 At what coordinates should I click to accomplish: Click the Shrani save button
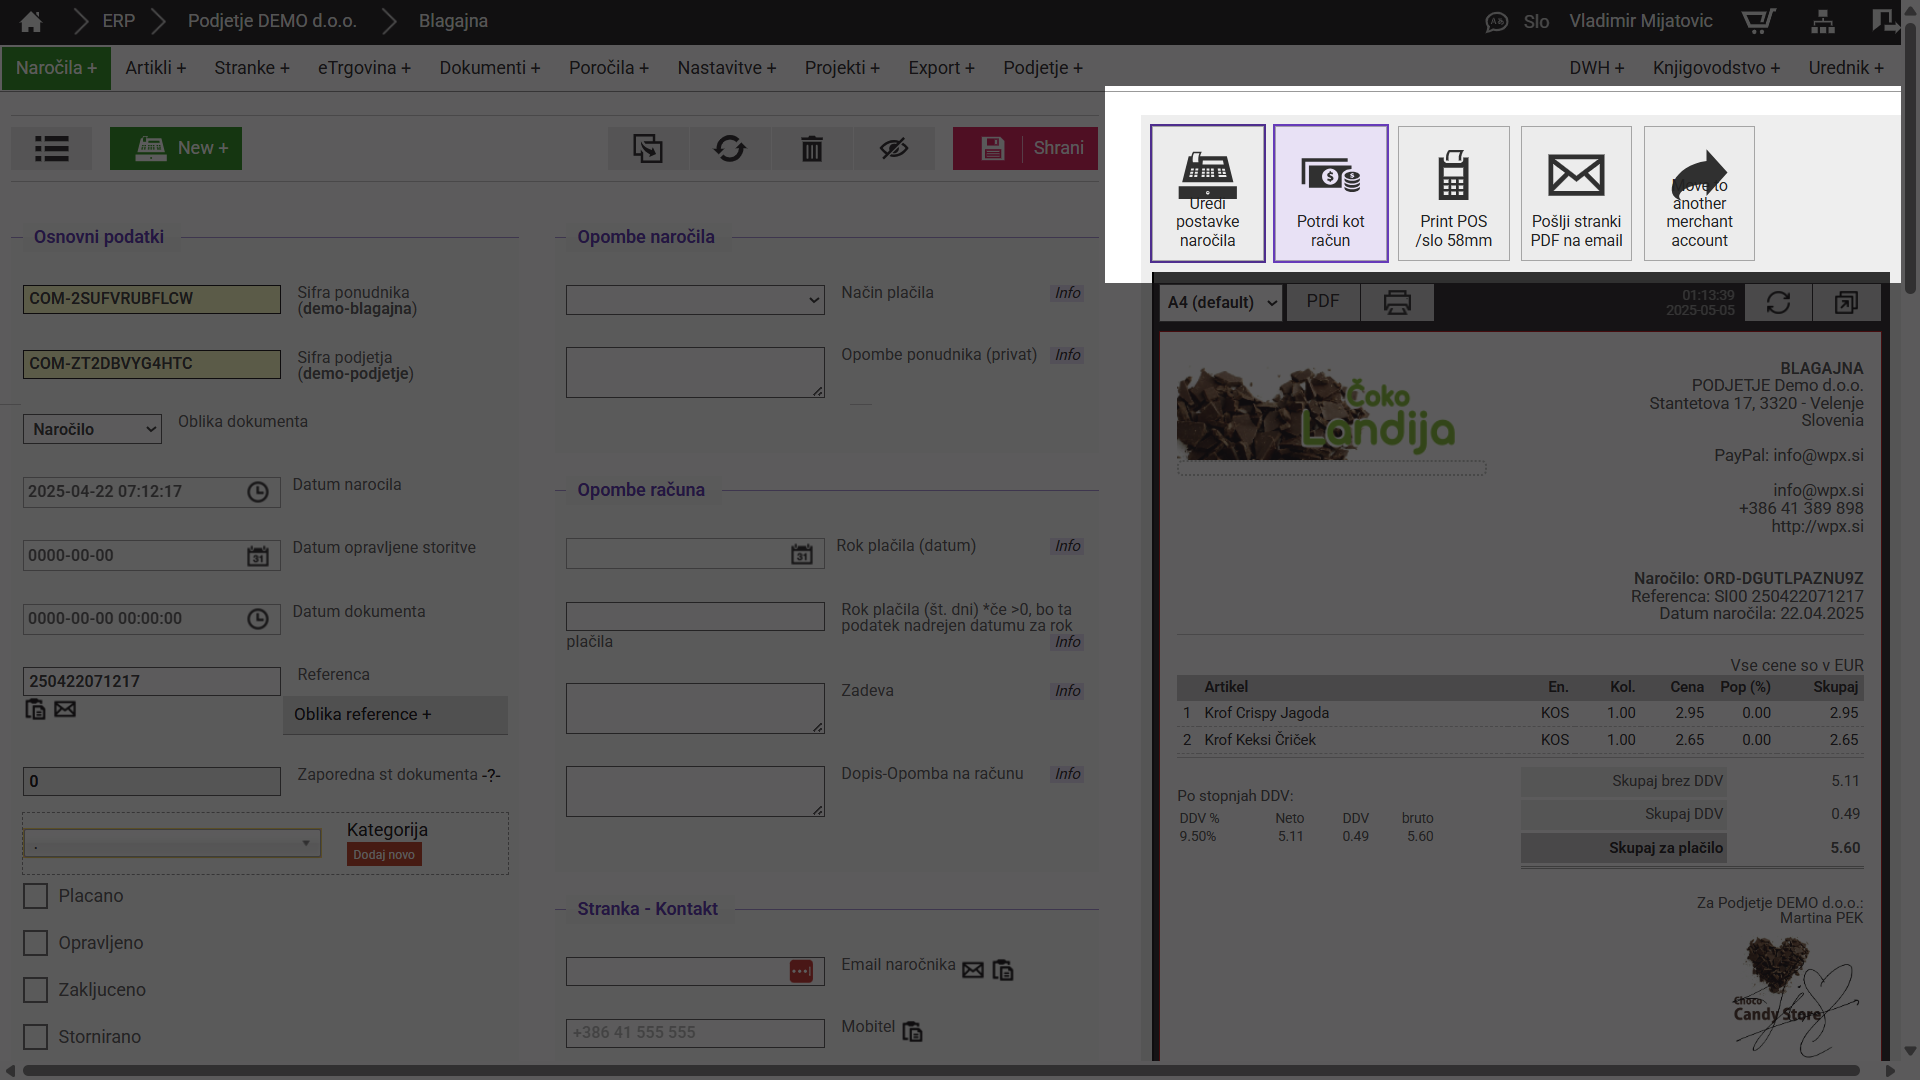(1025, 148)
